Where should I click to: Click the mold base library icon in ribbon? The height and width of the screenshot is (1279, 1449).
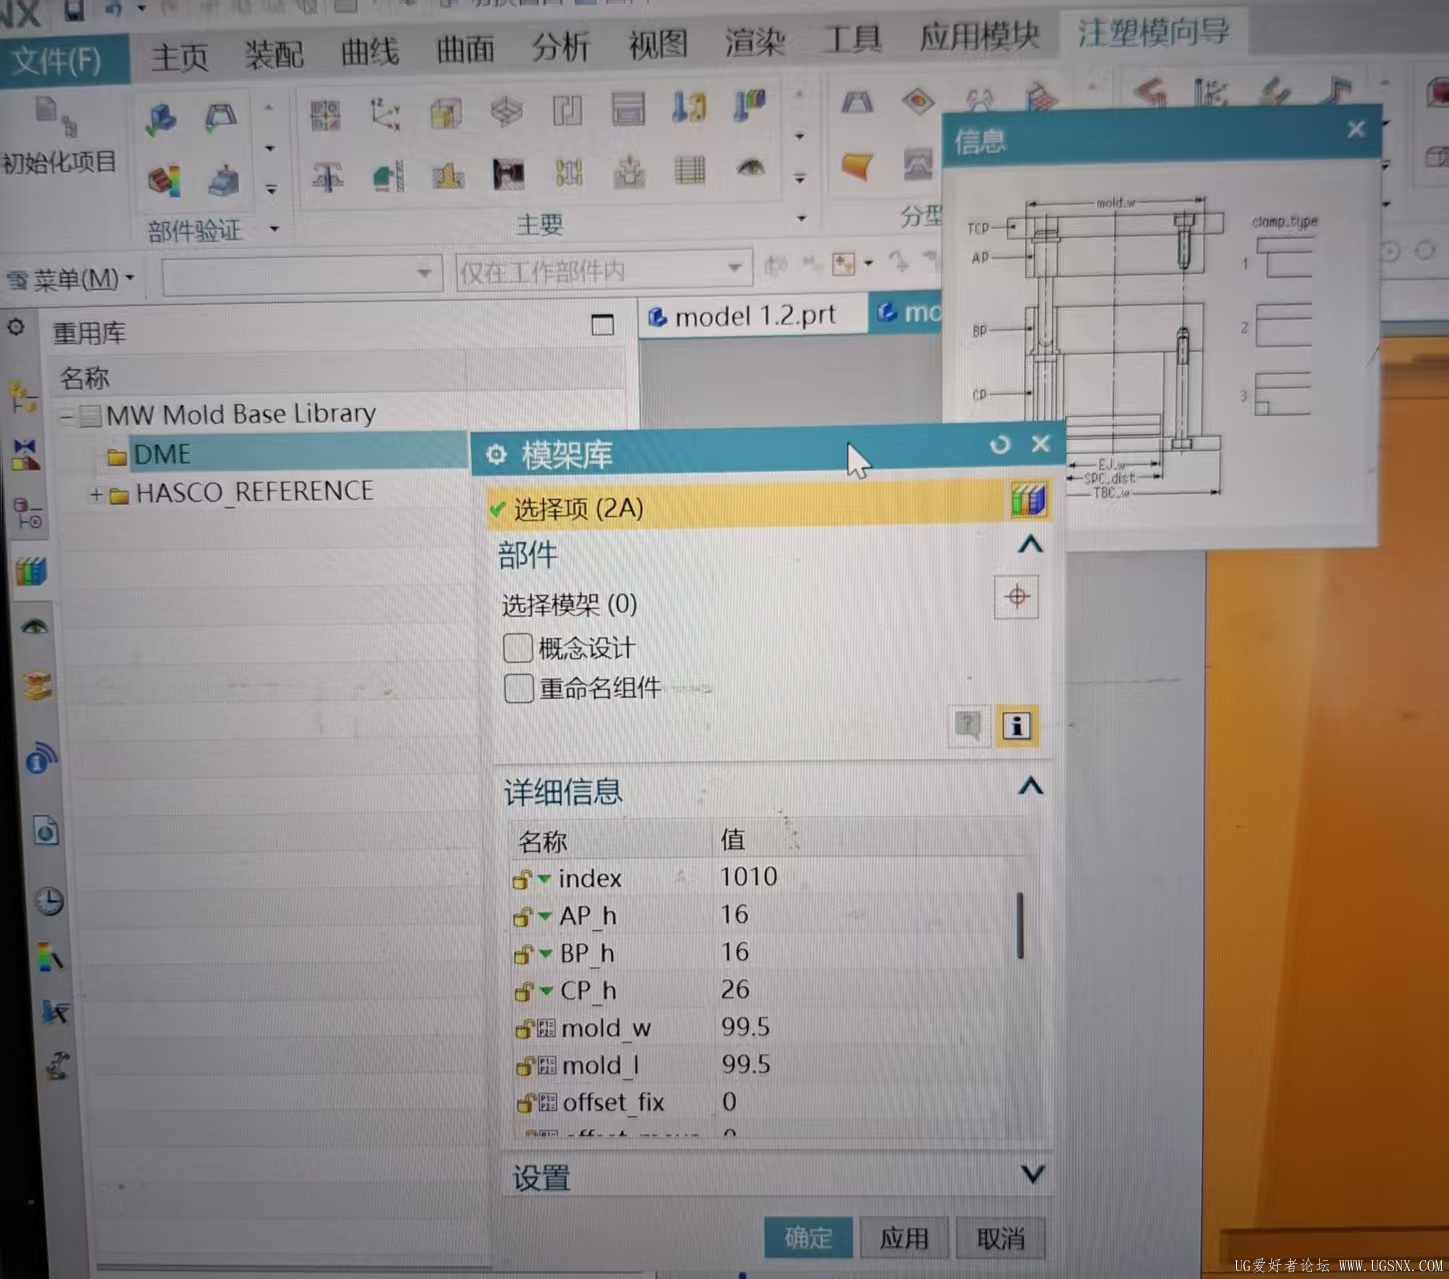click(628, 109)
